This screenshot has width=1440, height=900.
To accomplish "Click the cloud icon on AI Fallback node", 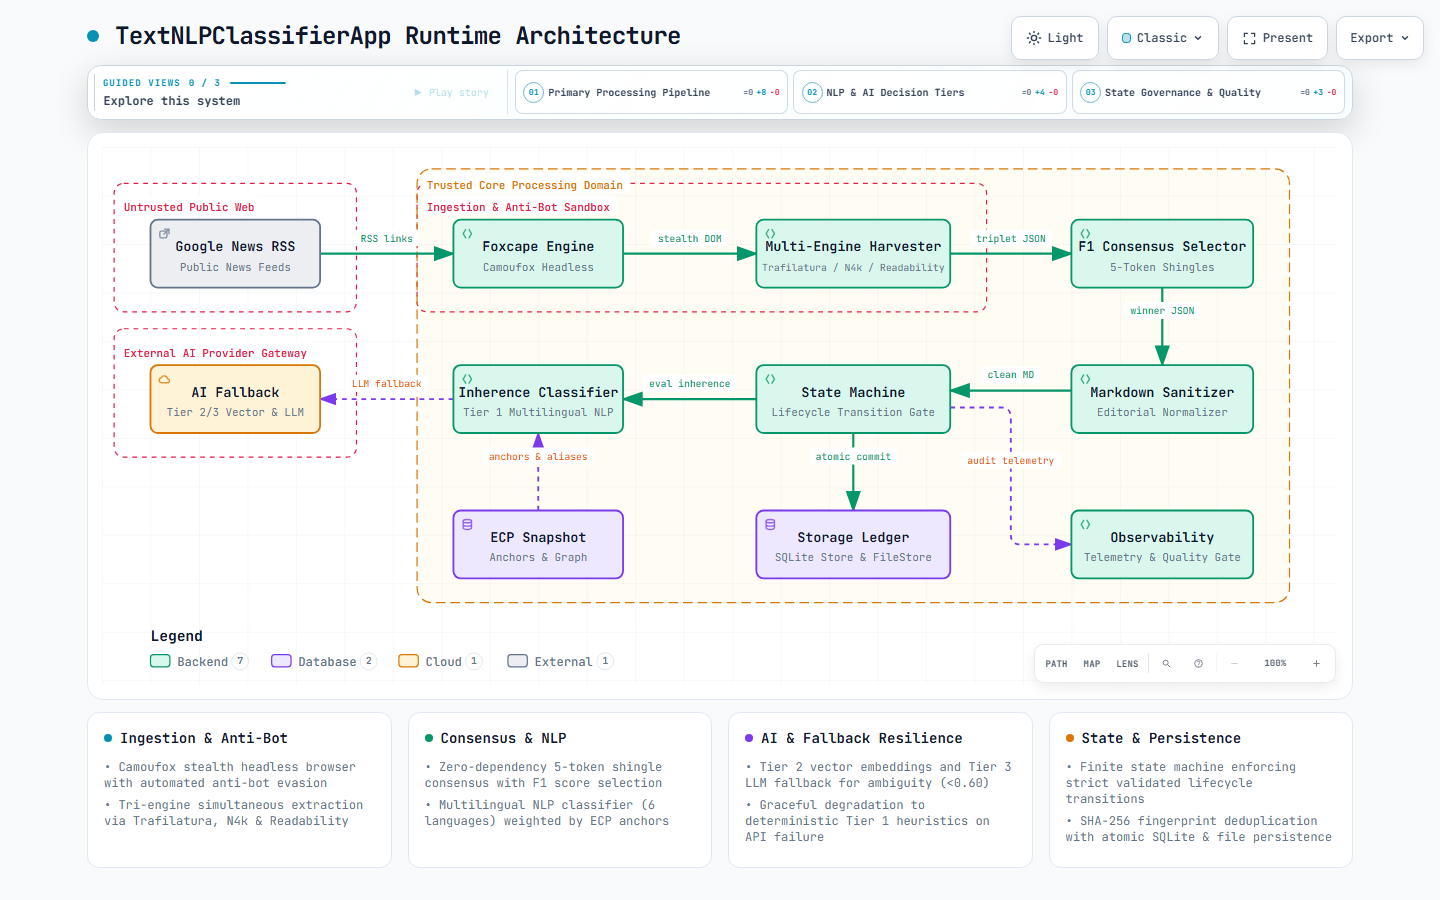I will pos(164,380).
